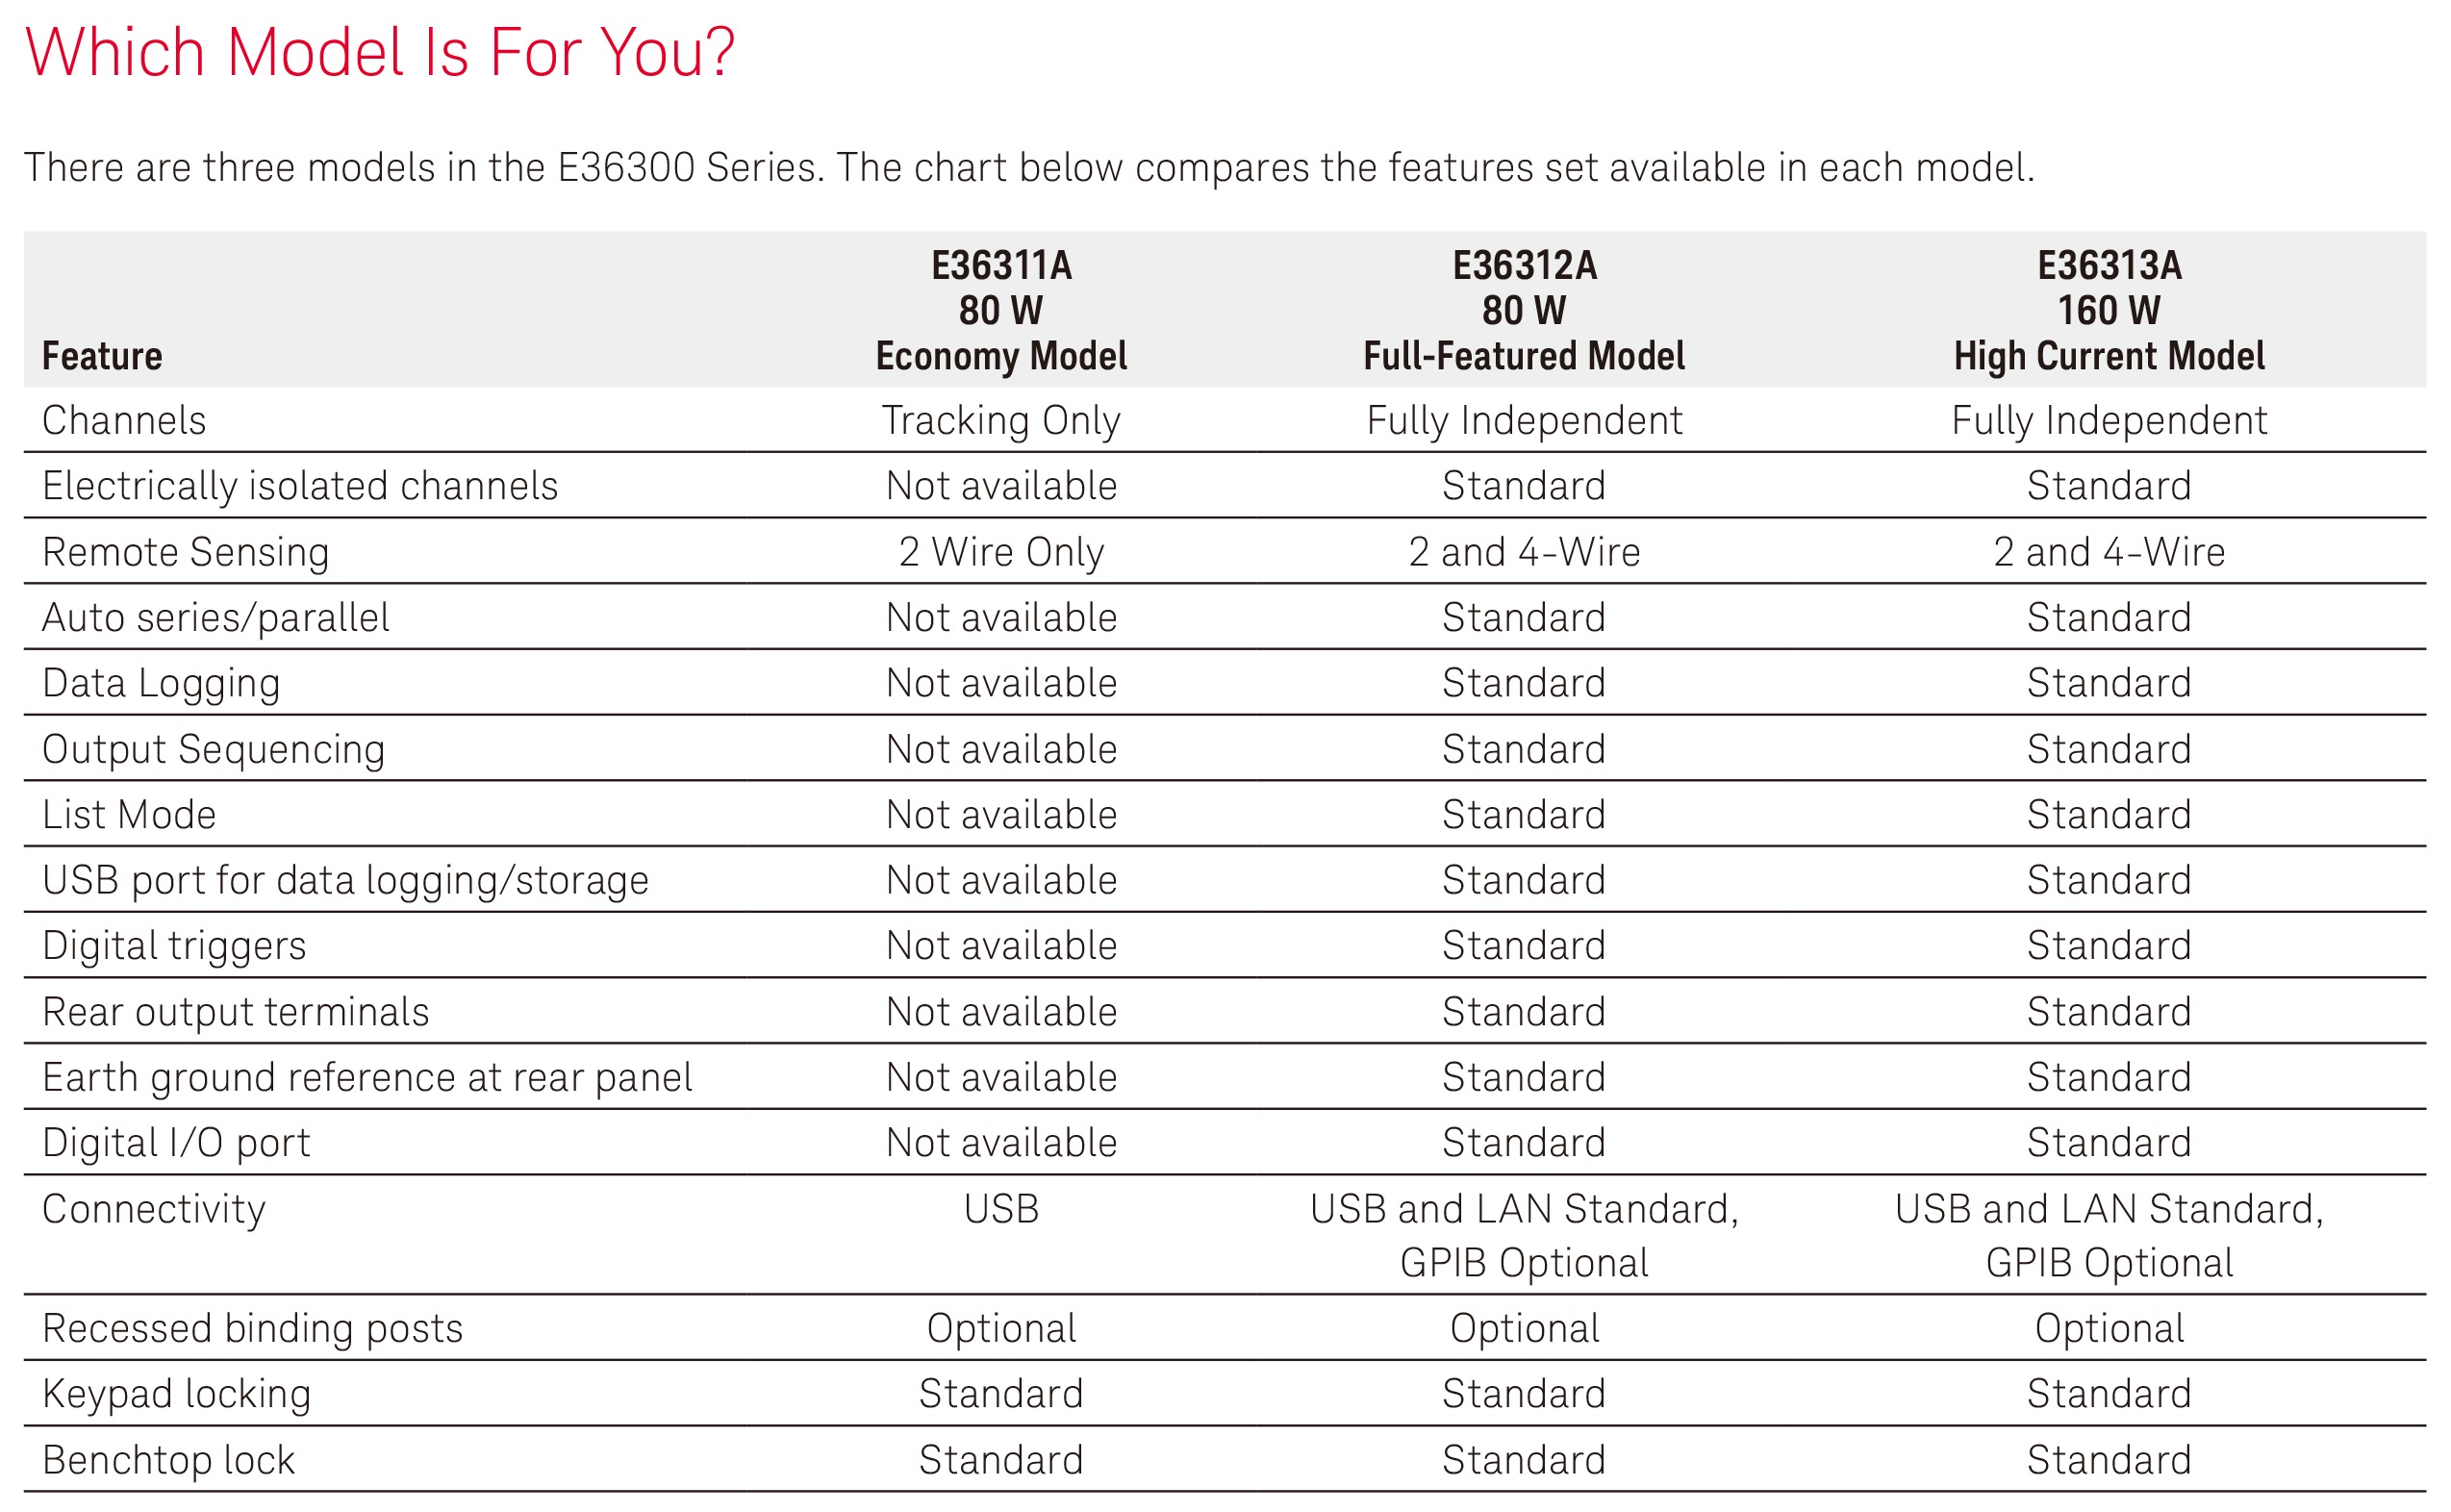The height and width of the screenshot is (1512, 2451).
Task: Click 'Tracking Only' in the Channels row
Action: point(1001,421)
